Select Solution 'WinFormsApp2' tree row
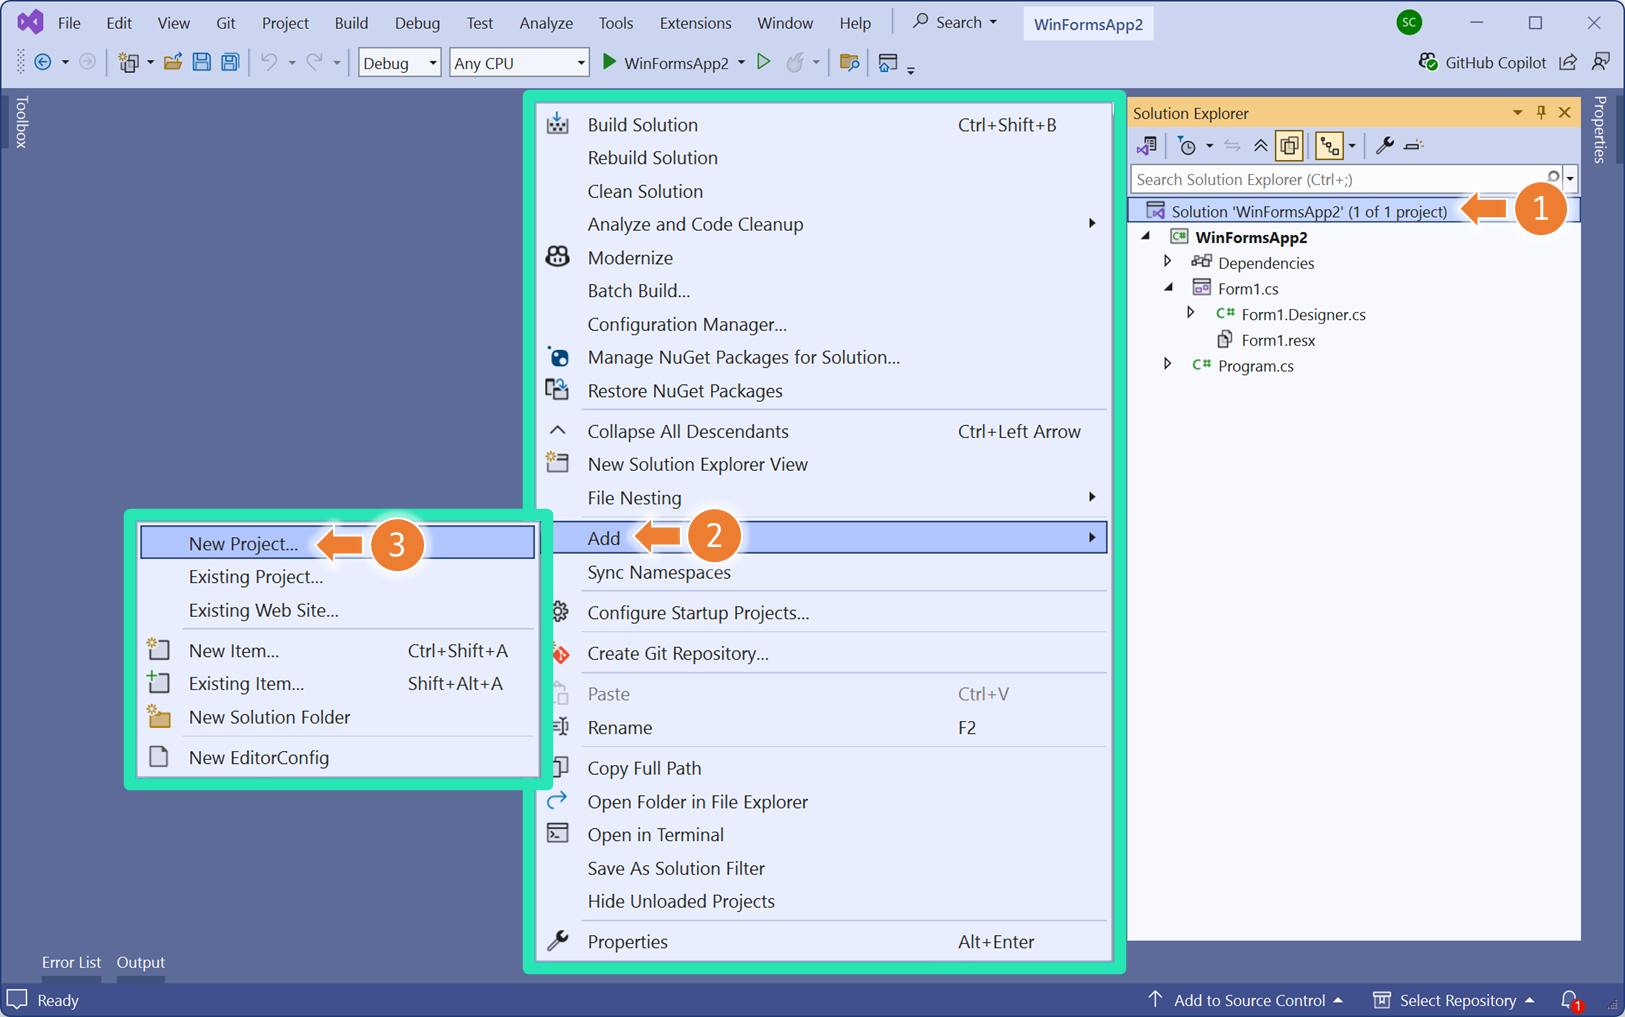The image size is (1625, 1017). coord(1354,211)
